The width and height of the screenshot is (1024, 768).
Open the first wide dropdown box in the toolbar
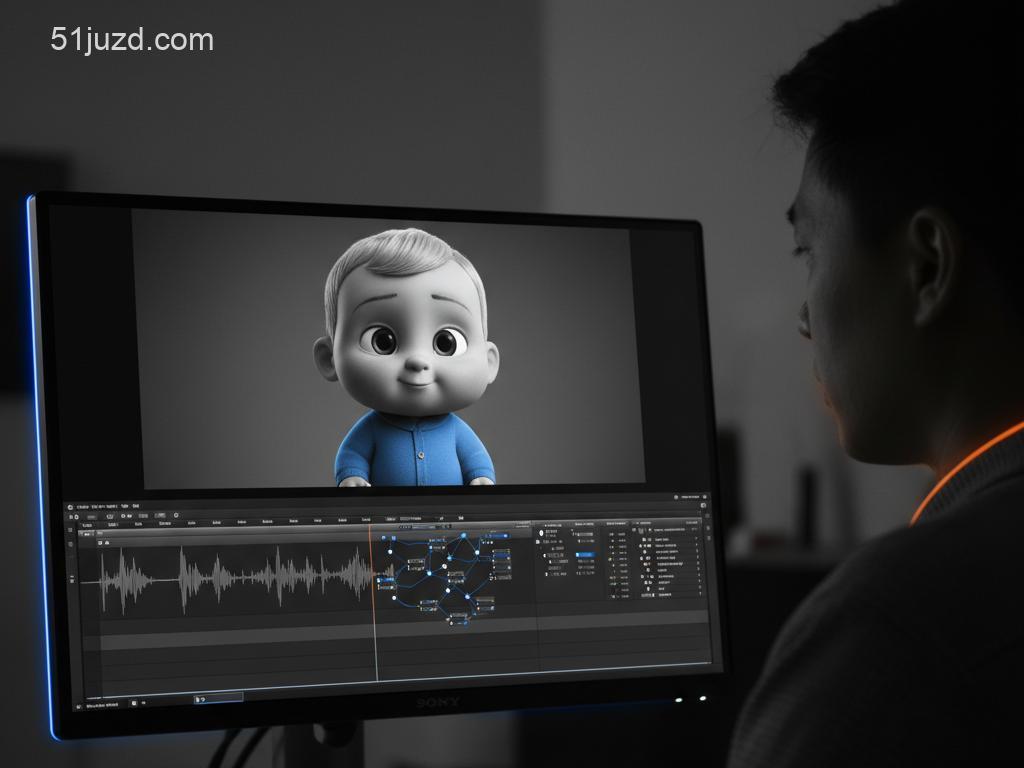pos(91,516)
